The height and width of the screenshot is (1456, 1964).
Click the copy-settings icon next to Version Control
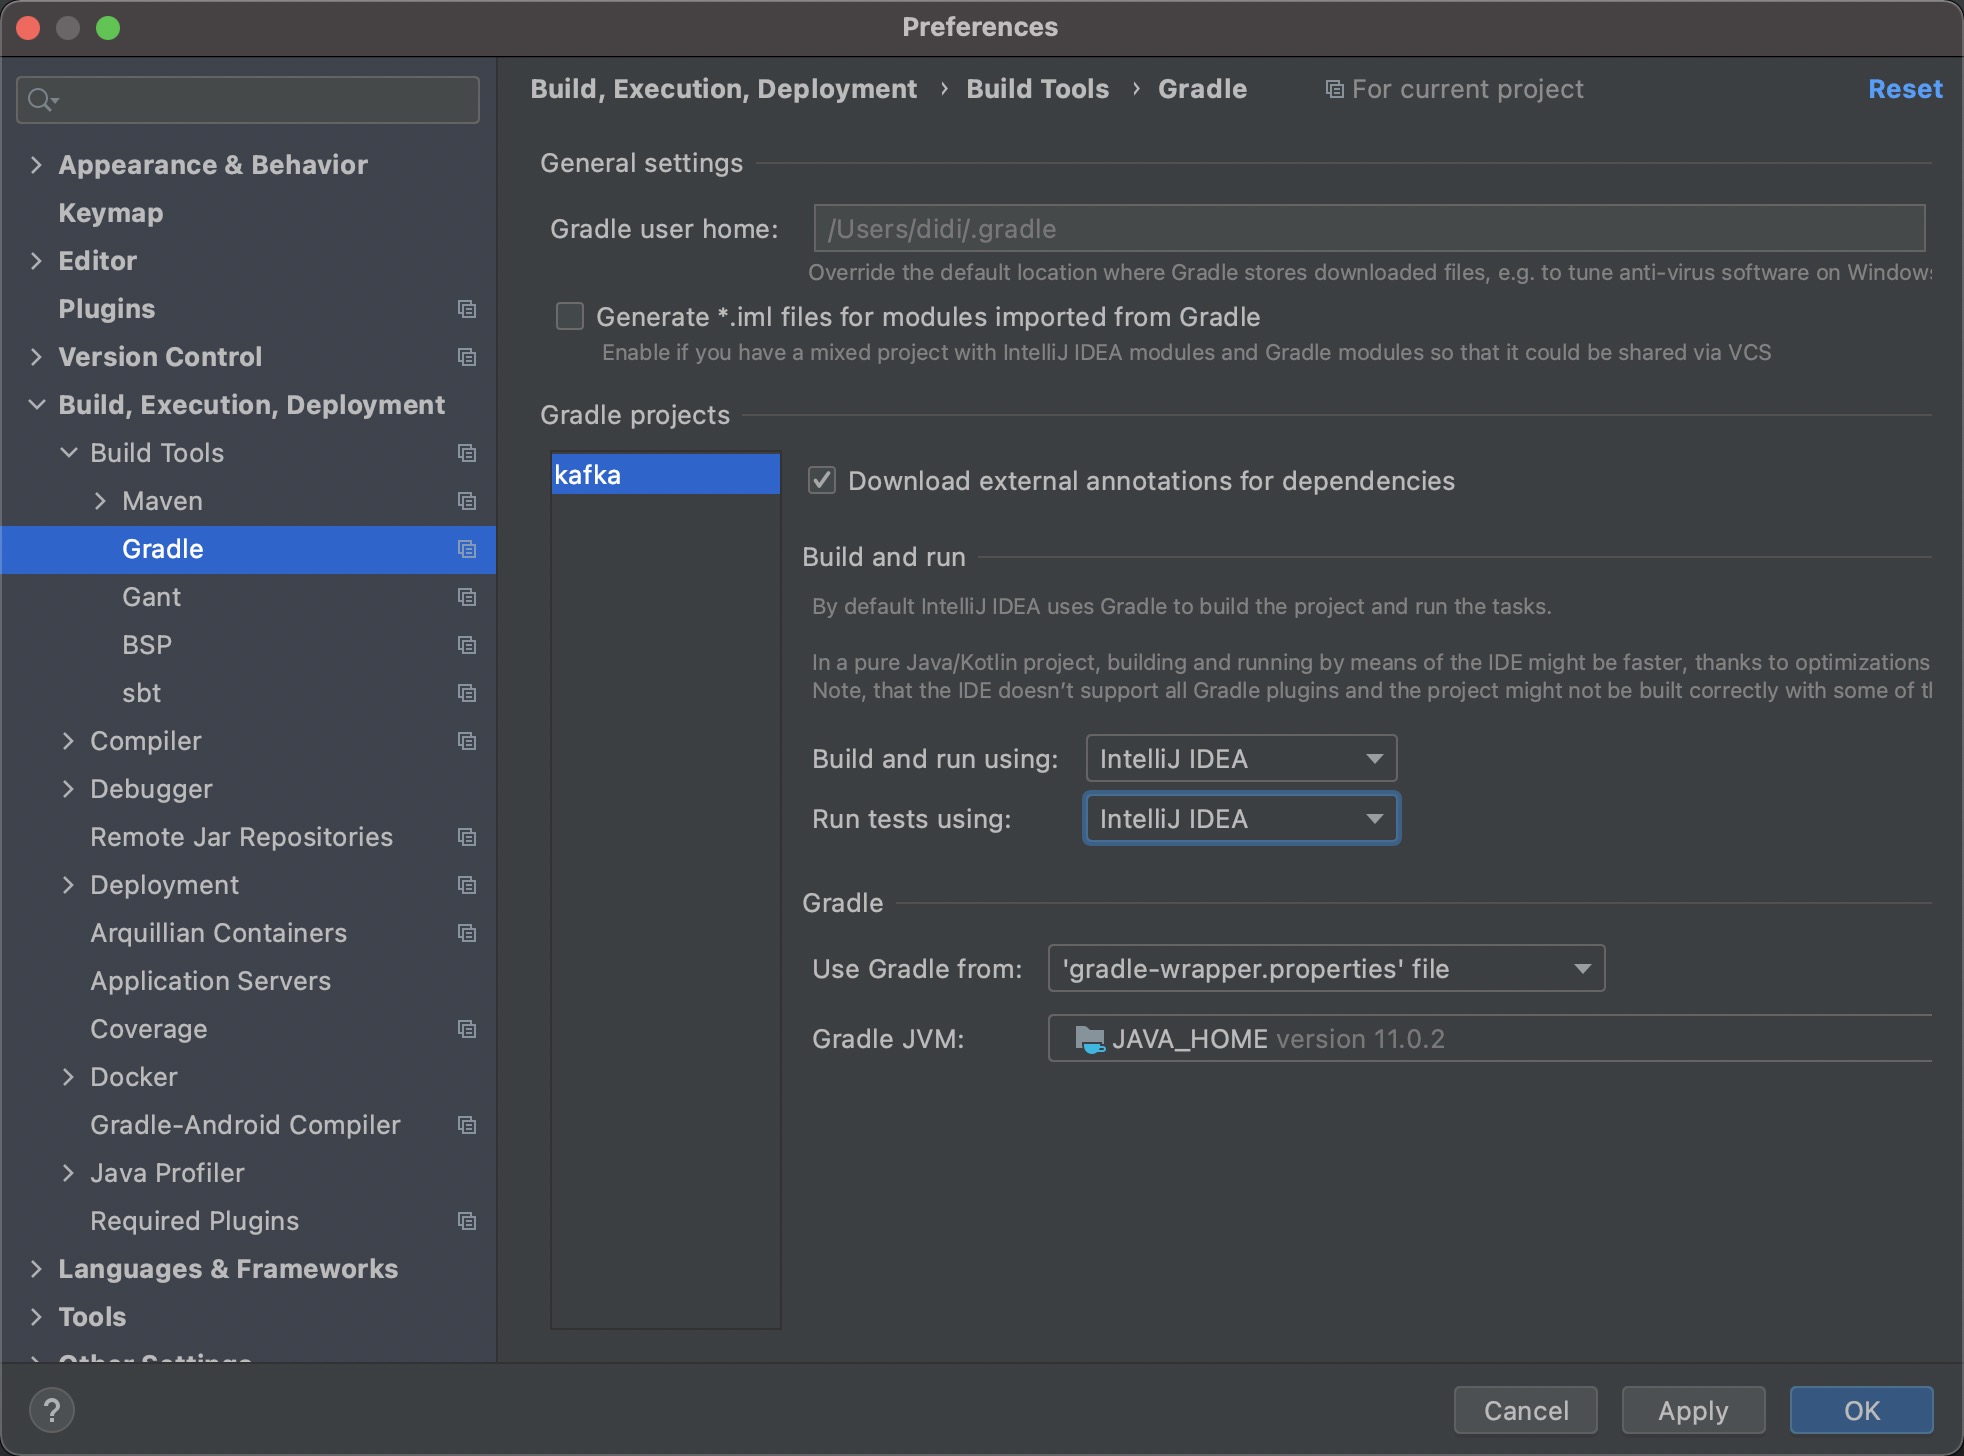(467, 357)
